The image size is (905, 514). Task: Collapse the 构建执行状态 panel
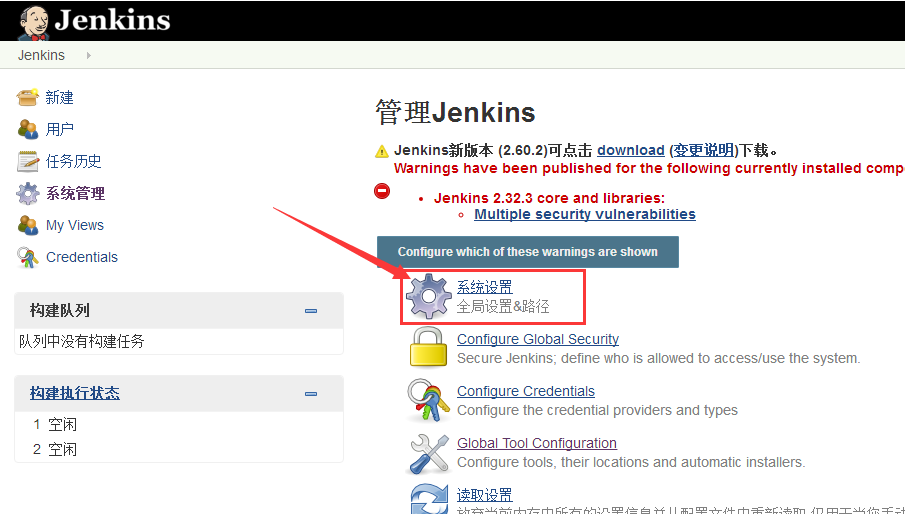click(x=311, y=394)
